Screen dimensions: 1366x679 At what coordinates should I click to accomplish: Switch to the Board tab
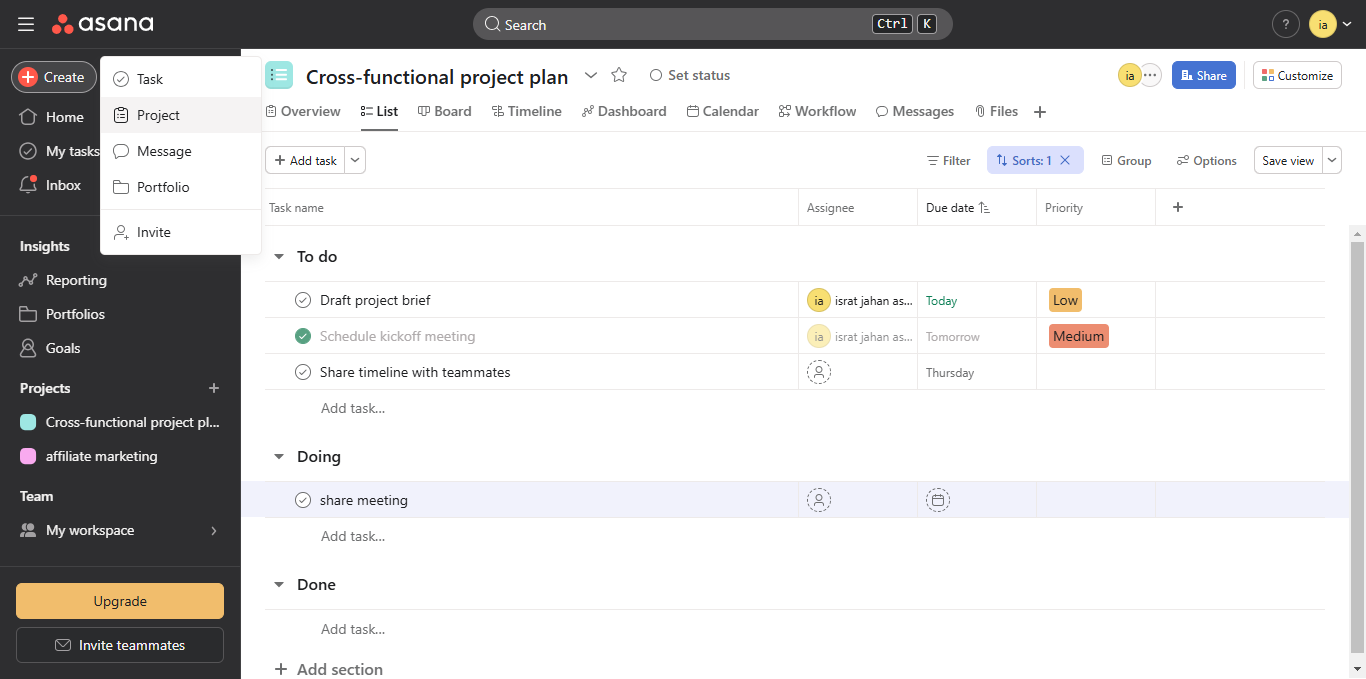[444, 111]
